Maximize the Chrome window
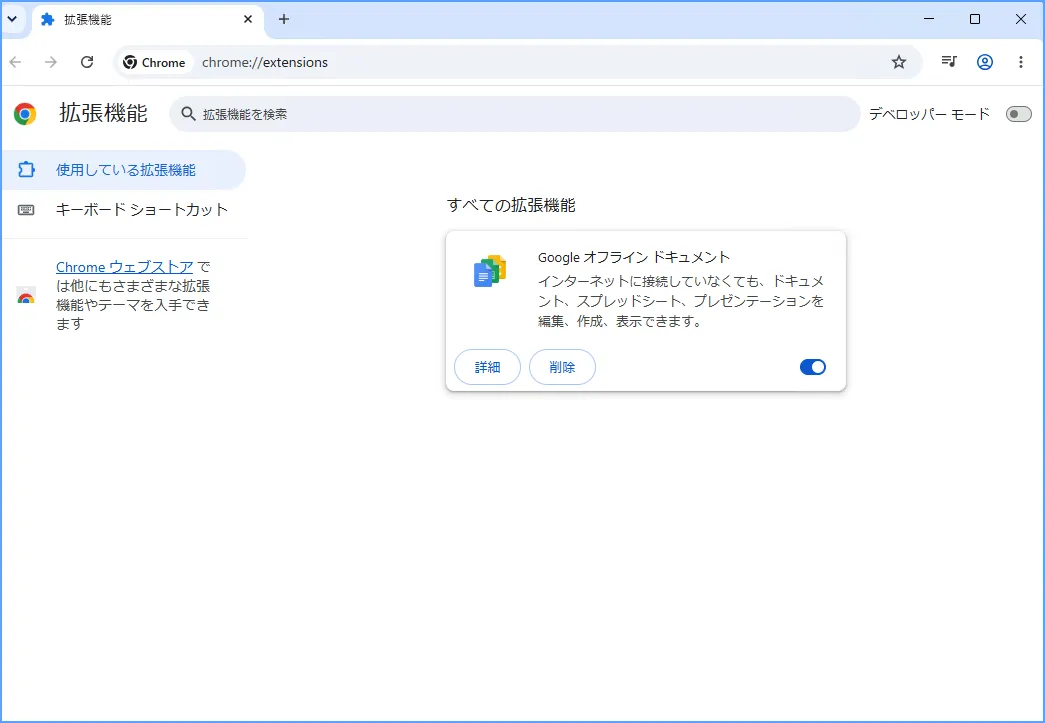Image resolution: width=1045 pixels, height=723 pixels. coord(974,19)
